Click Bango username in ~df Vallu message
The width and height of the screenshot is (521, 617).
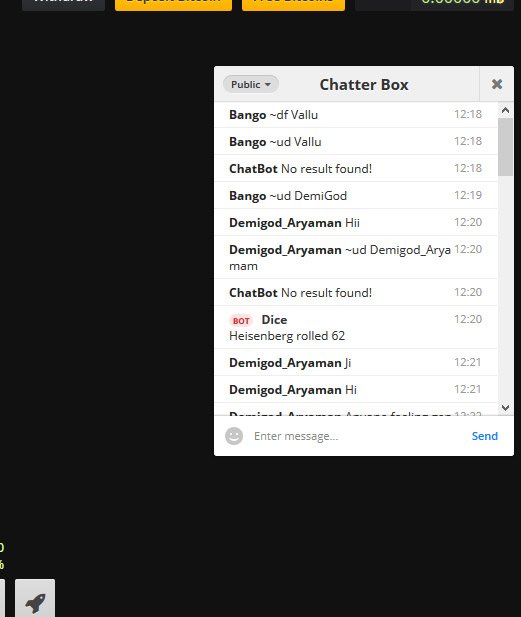[x=248, y=115]
